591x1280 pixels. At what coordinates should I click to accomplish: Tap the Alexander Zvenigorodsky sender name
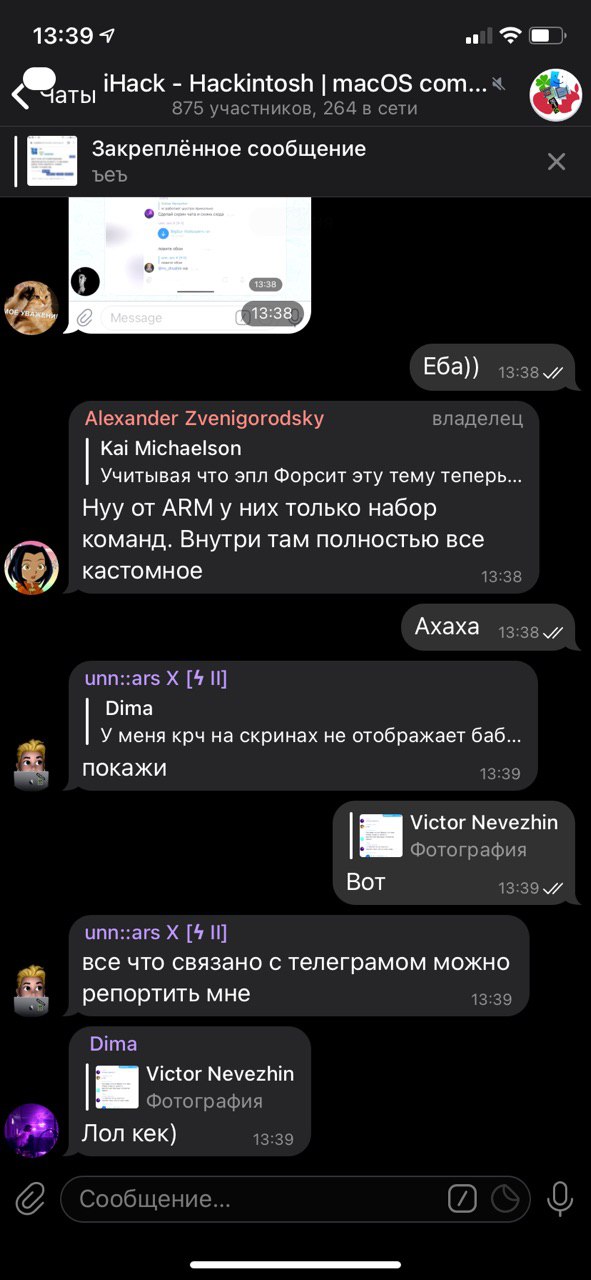point(204,418)
